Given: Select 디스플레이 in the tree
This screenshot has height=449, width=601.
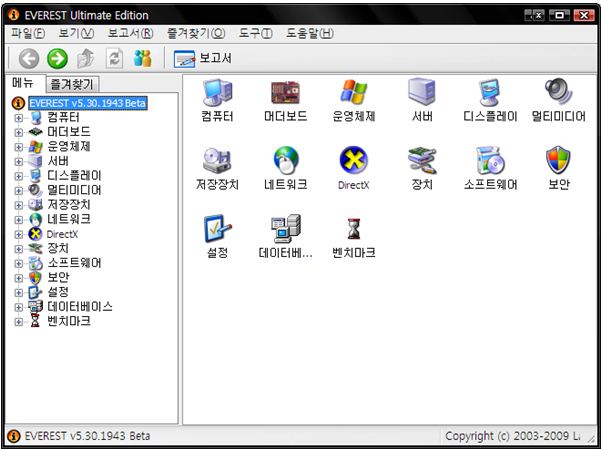Looking at the screenshot, I should pyautogui.click(x=74, y=176).
